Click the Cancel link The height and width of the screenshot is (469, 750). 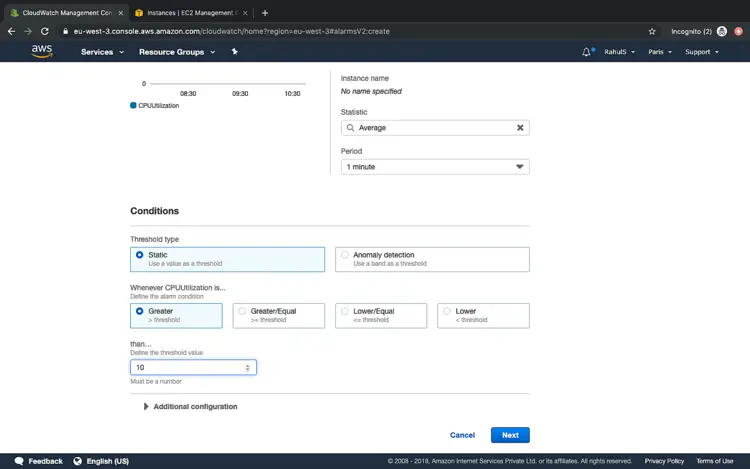tap(462, 435)
